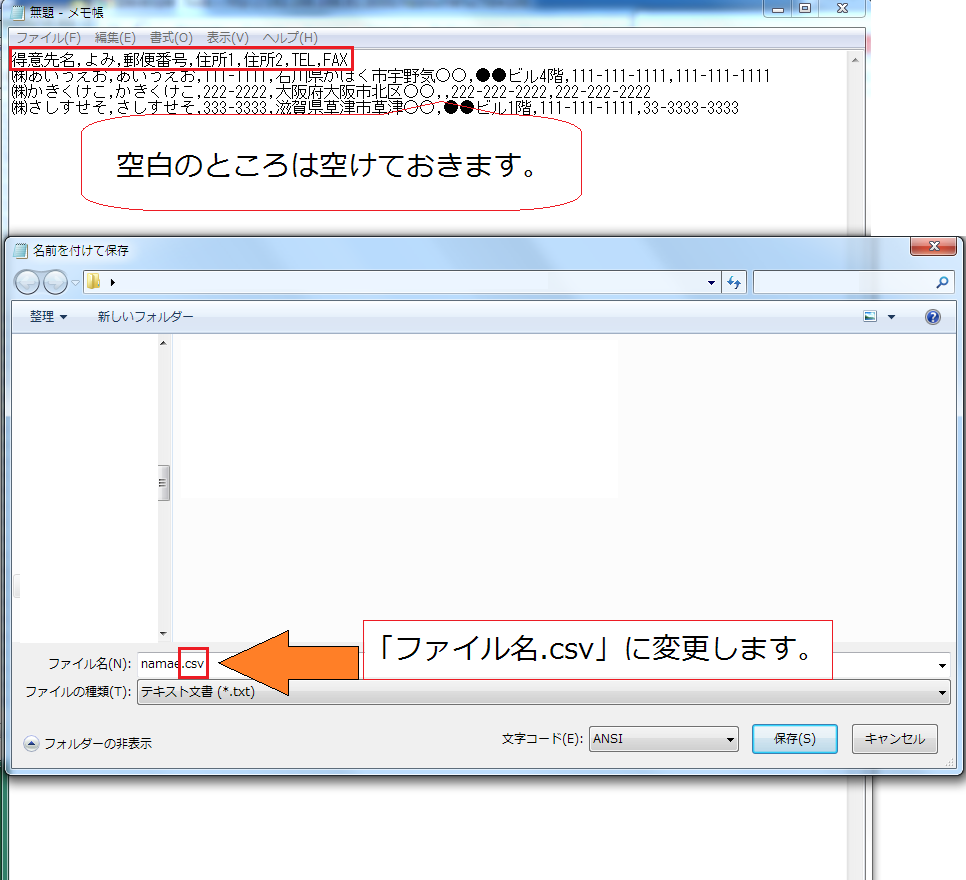Viewport: 966px width, 880px height.
Task: Open the 編集(E) menu in Notepad
Action: 115,37
